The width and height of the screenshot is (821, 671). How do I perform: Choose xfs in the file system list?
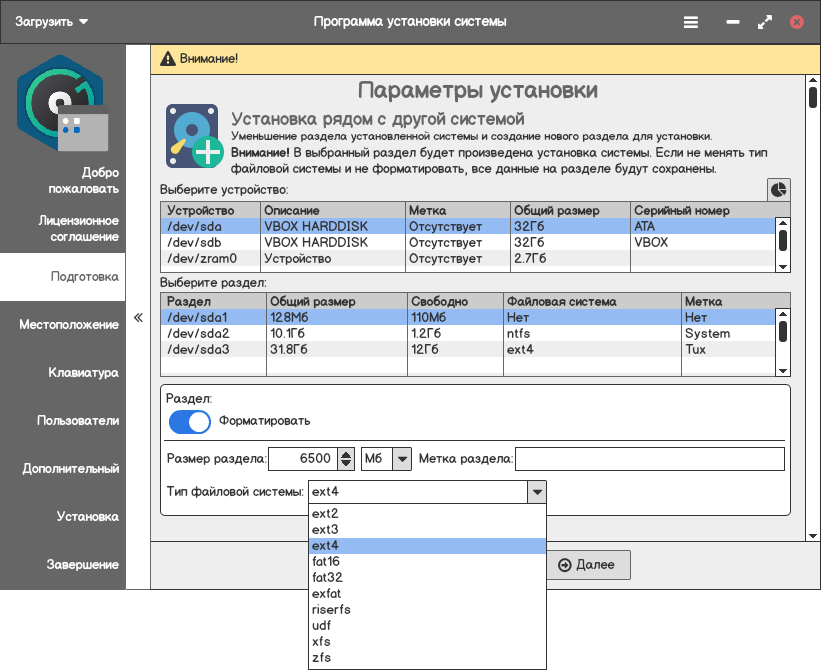(321, 641)
